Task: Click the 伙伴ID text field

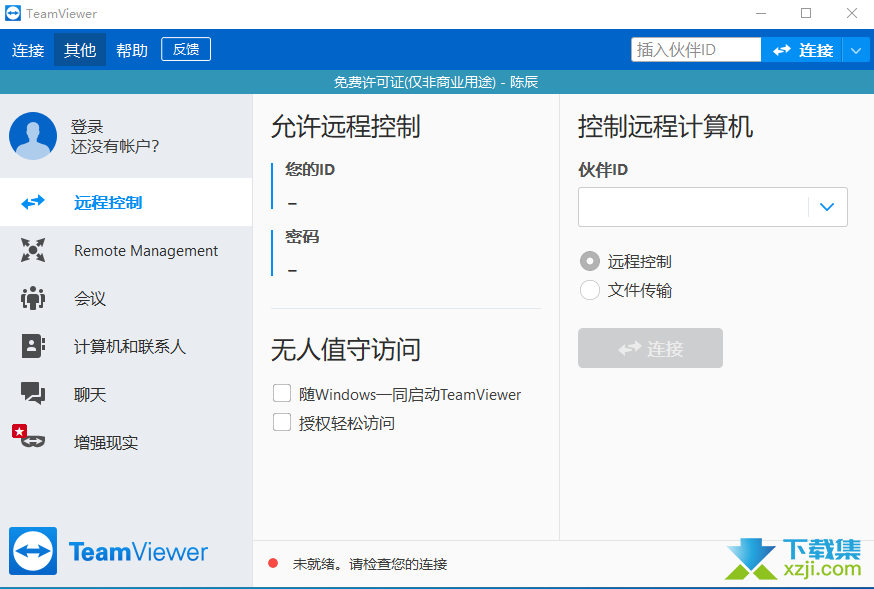Action: [x=693, y=207]
